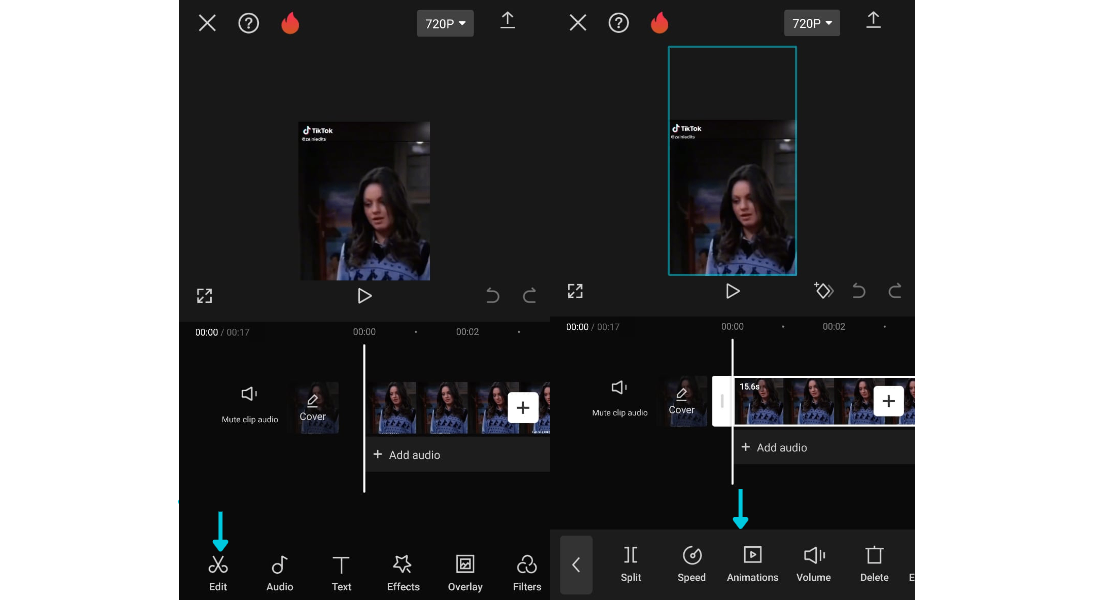Redo action in left screen
1100x600 pixels.
coord(530,295)
